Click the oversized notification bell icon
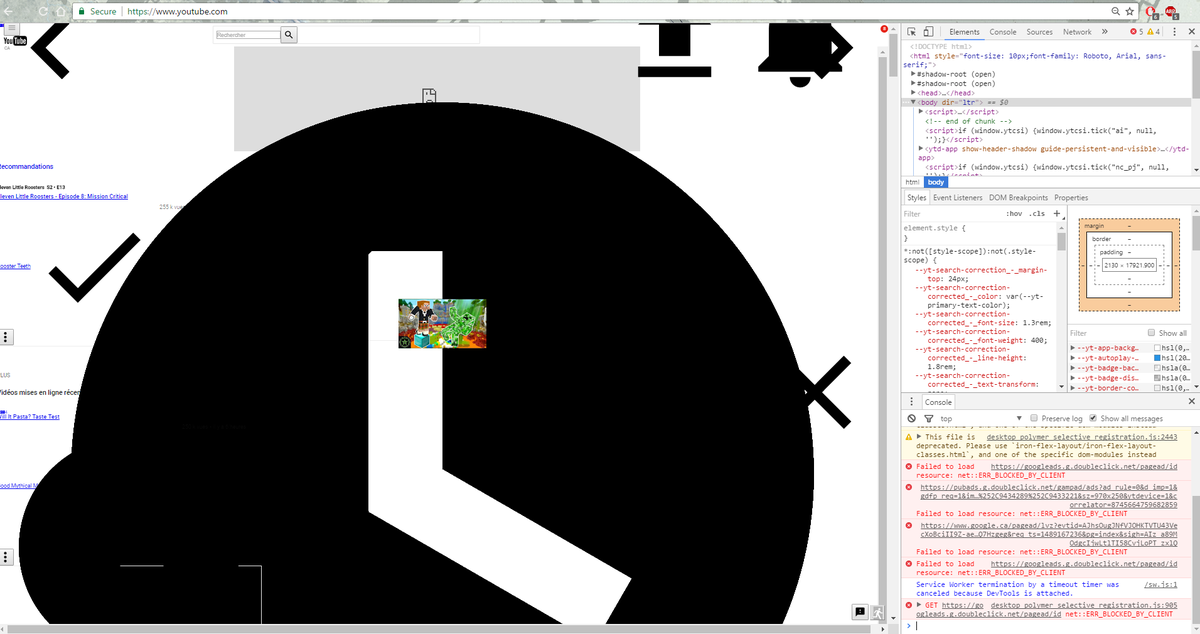The width and height of the screenshot is (1200, 634). [800, 50]
